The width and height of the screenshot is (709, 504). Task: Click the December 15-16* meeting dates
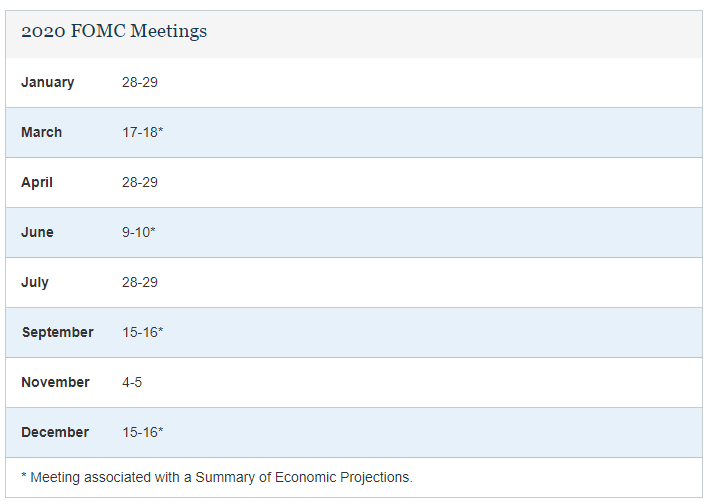point(142,432)
